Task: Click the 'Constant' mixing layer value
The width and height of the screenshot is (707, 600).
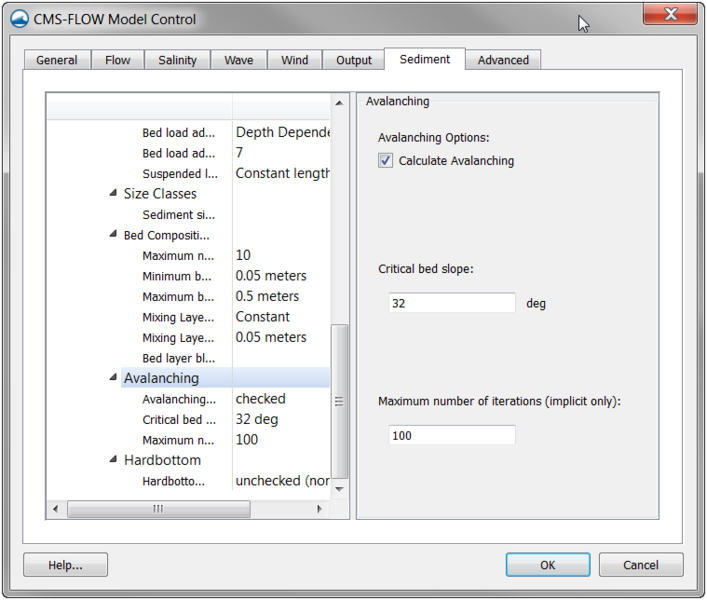Action: [x=262, y=316]
